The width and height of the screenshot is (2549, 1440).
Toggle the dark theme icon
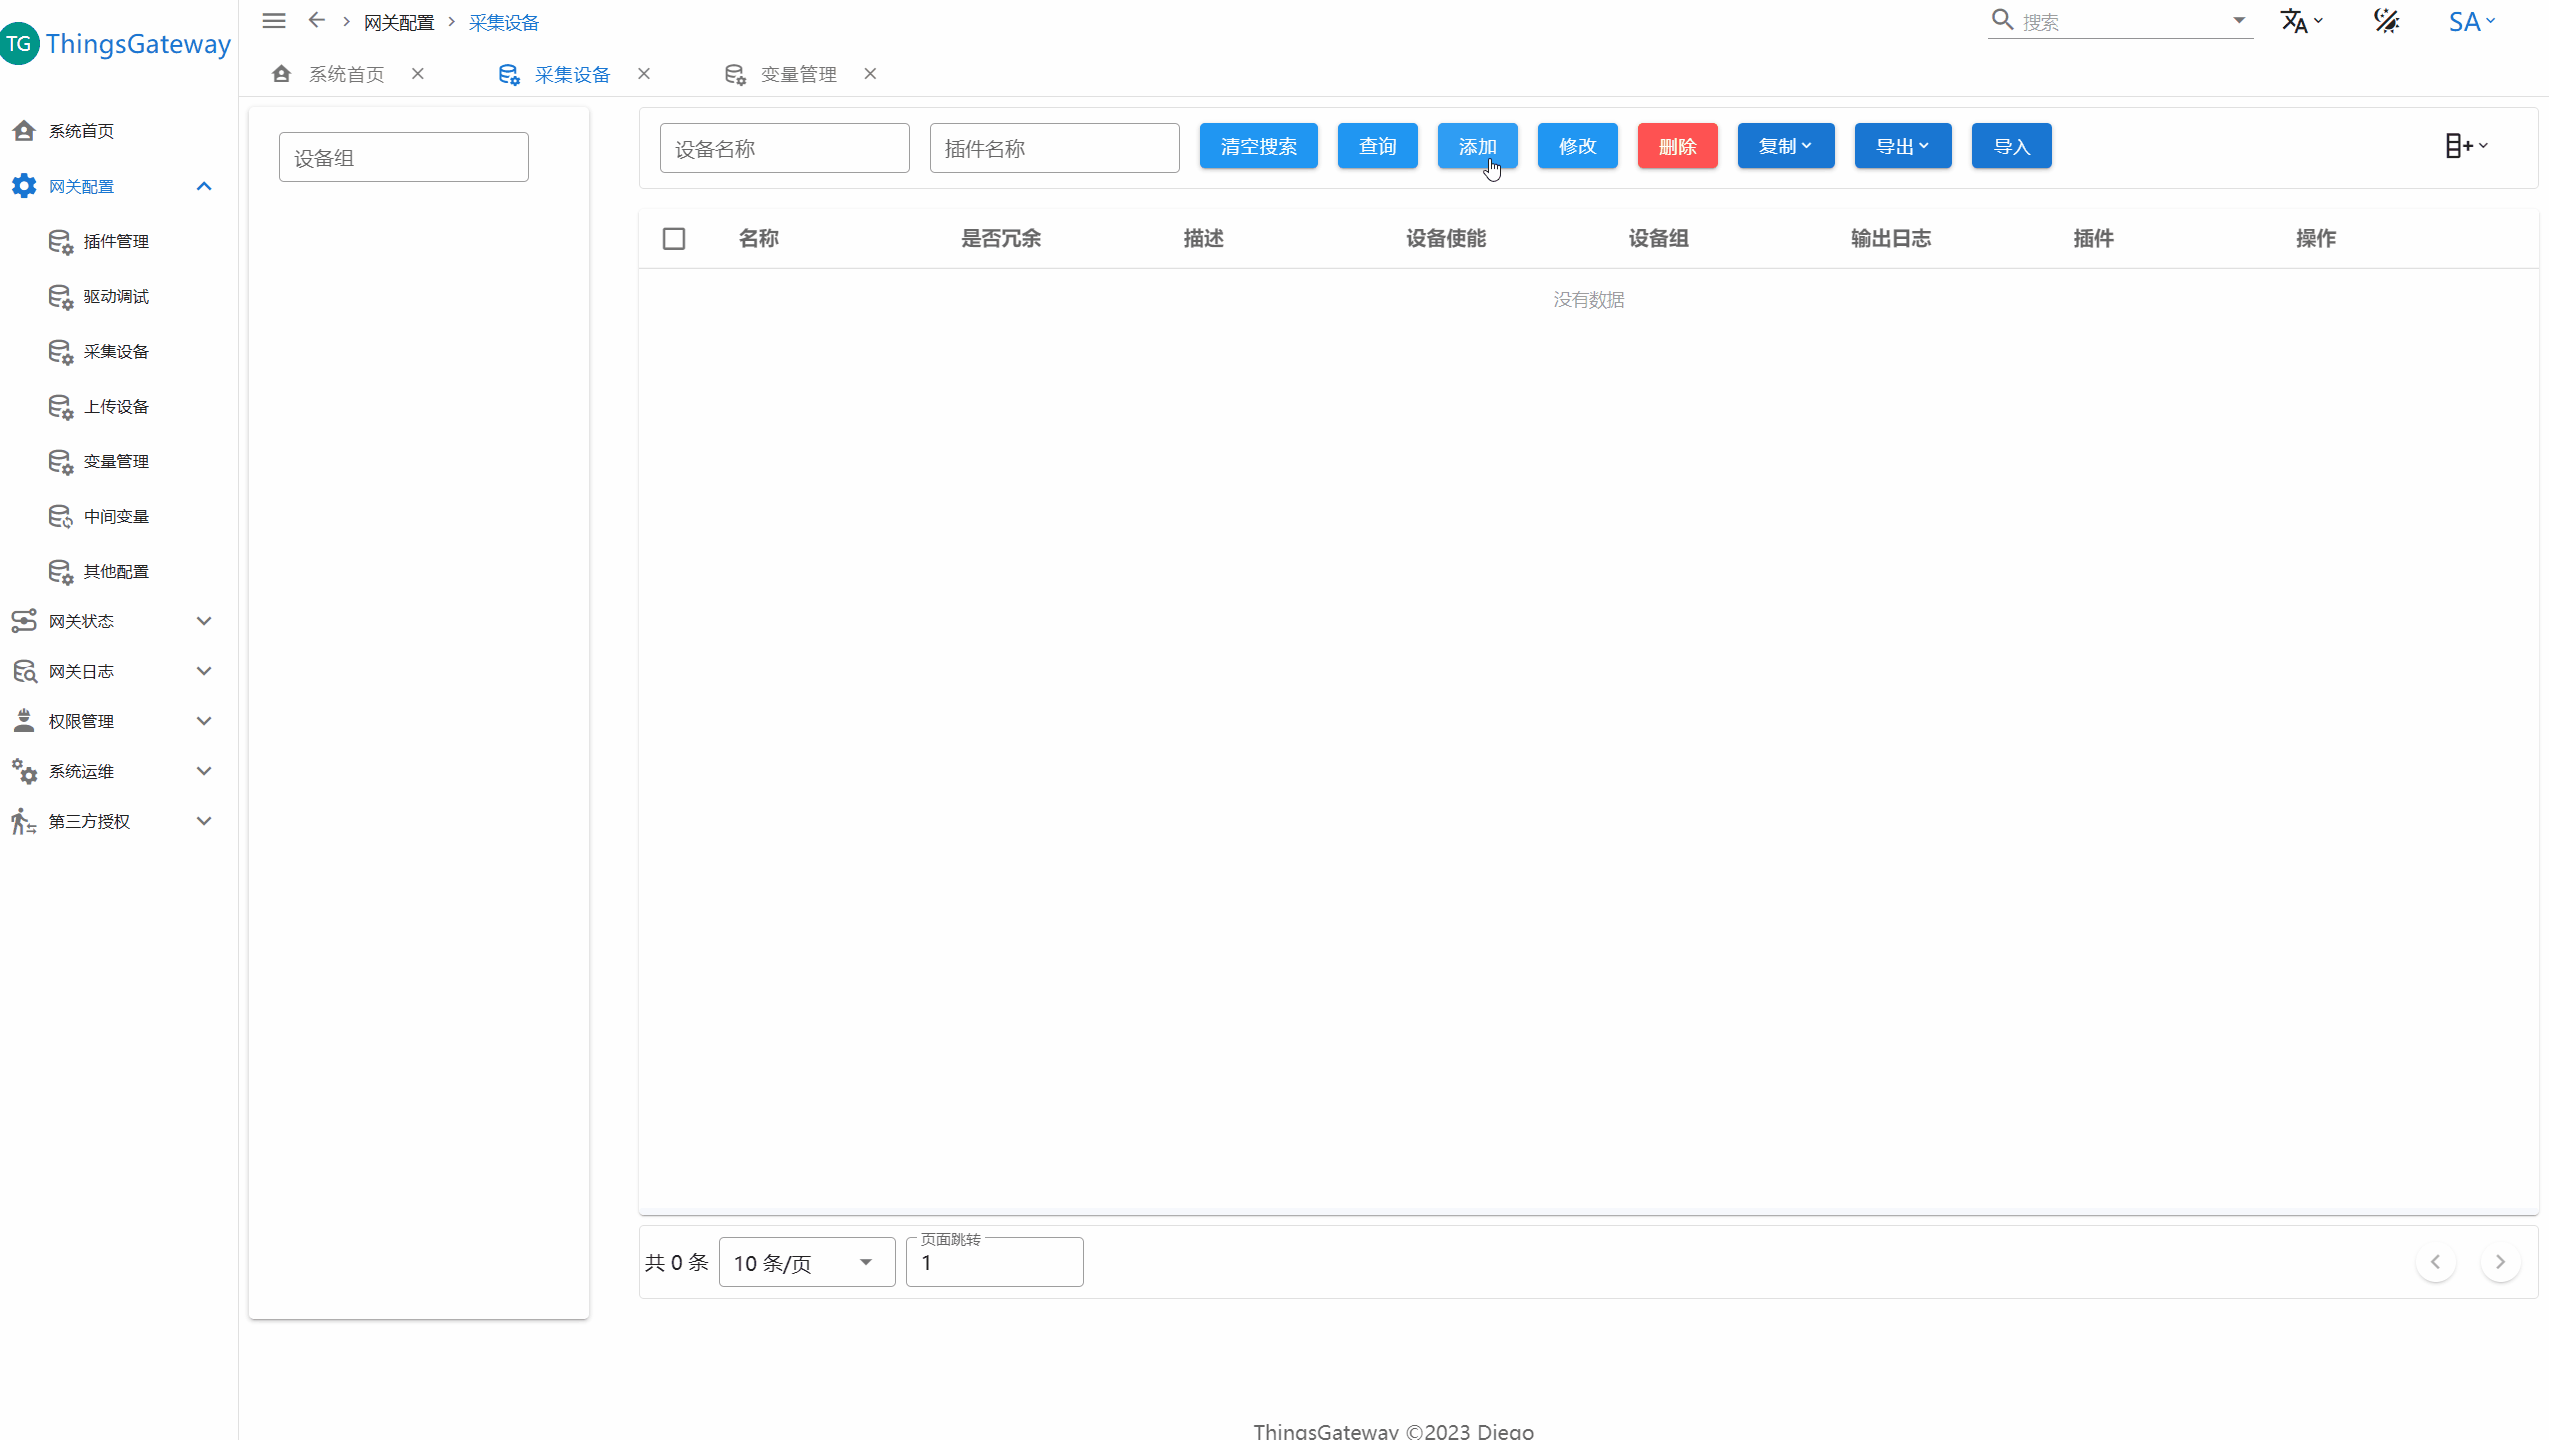click(2386, 21)
